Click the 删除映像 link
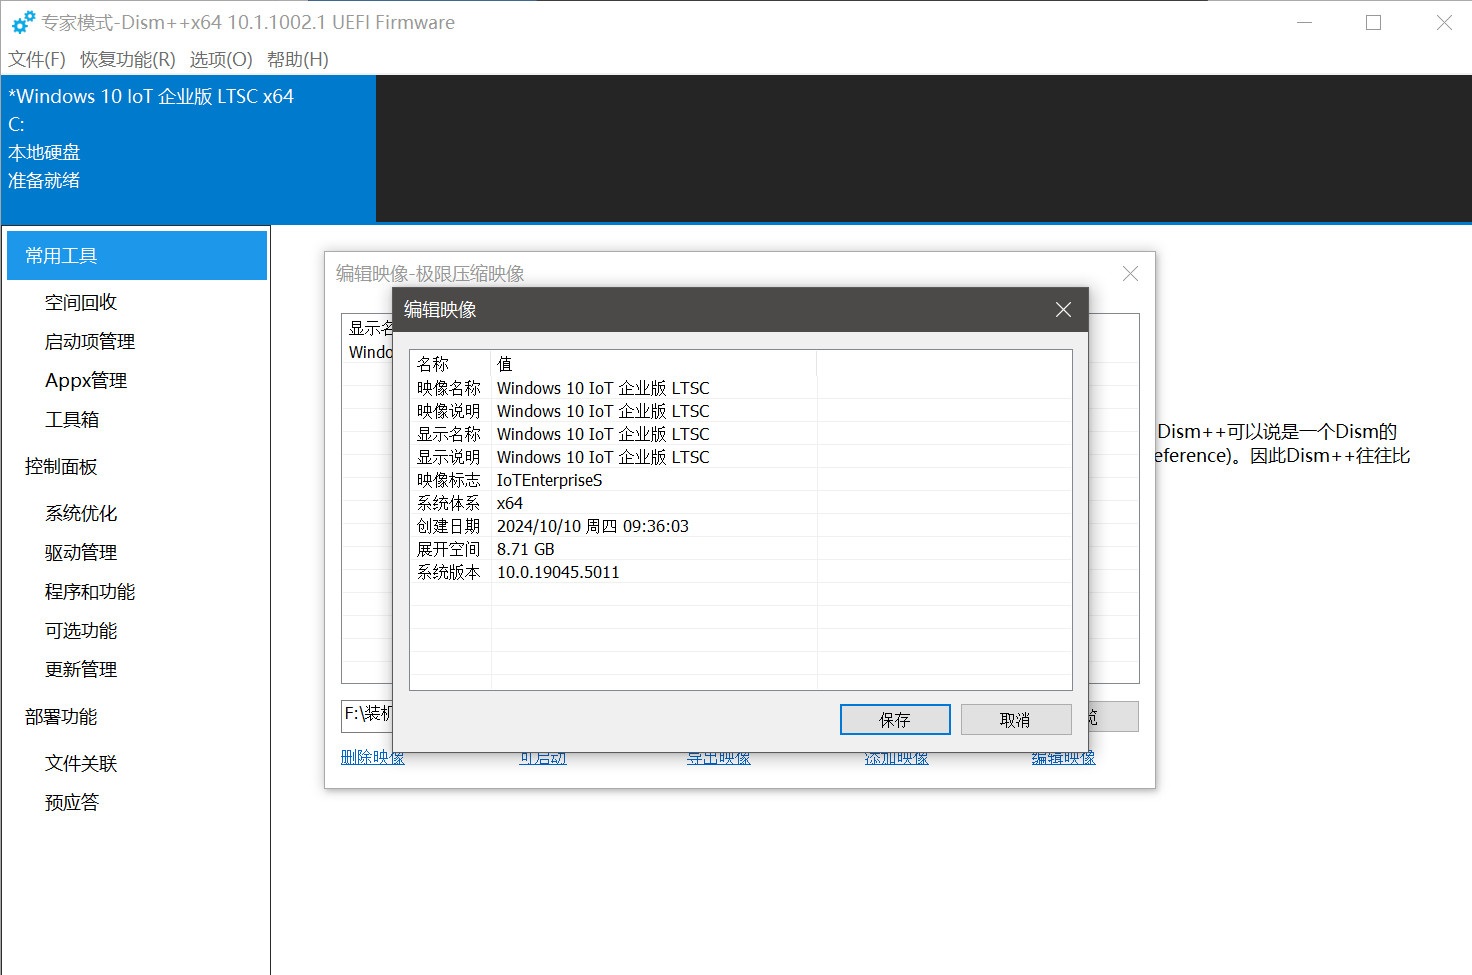 click(373, 759)
